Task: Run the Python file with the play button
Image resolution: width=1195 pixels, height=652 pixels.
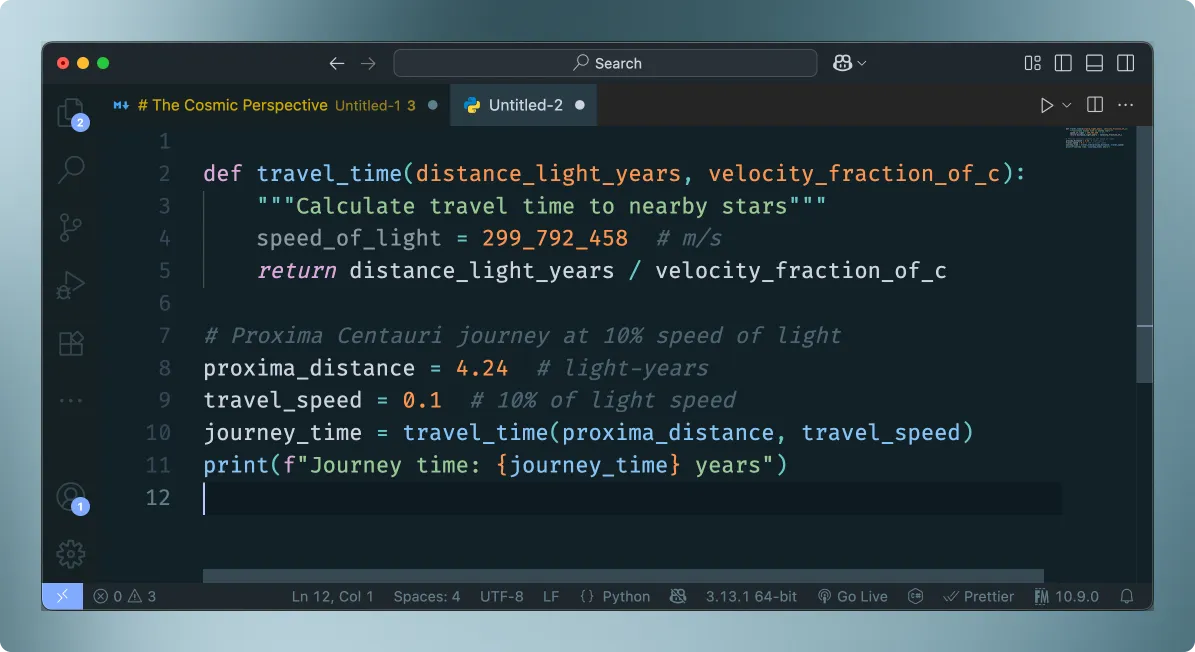Action: (x=1046, y=104)
